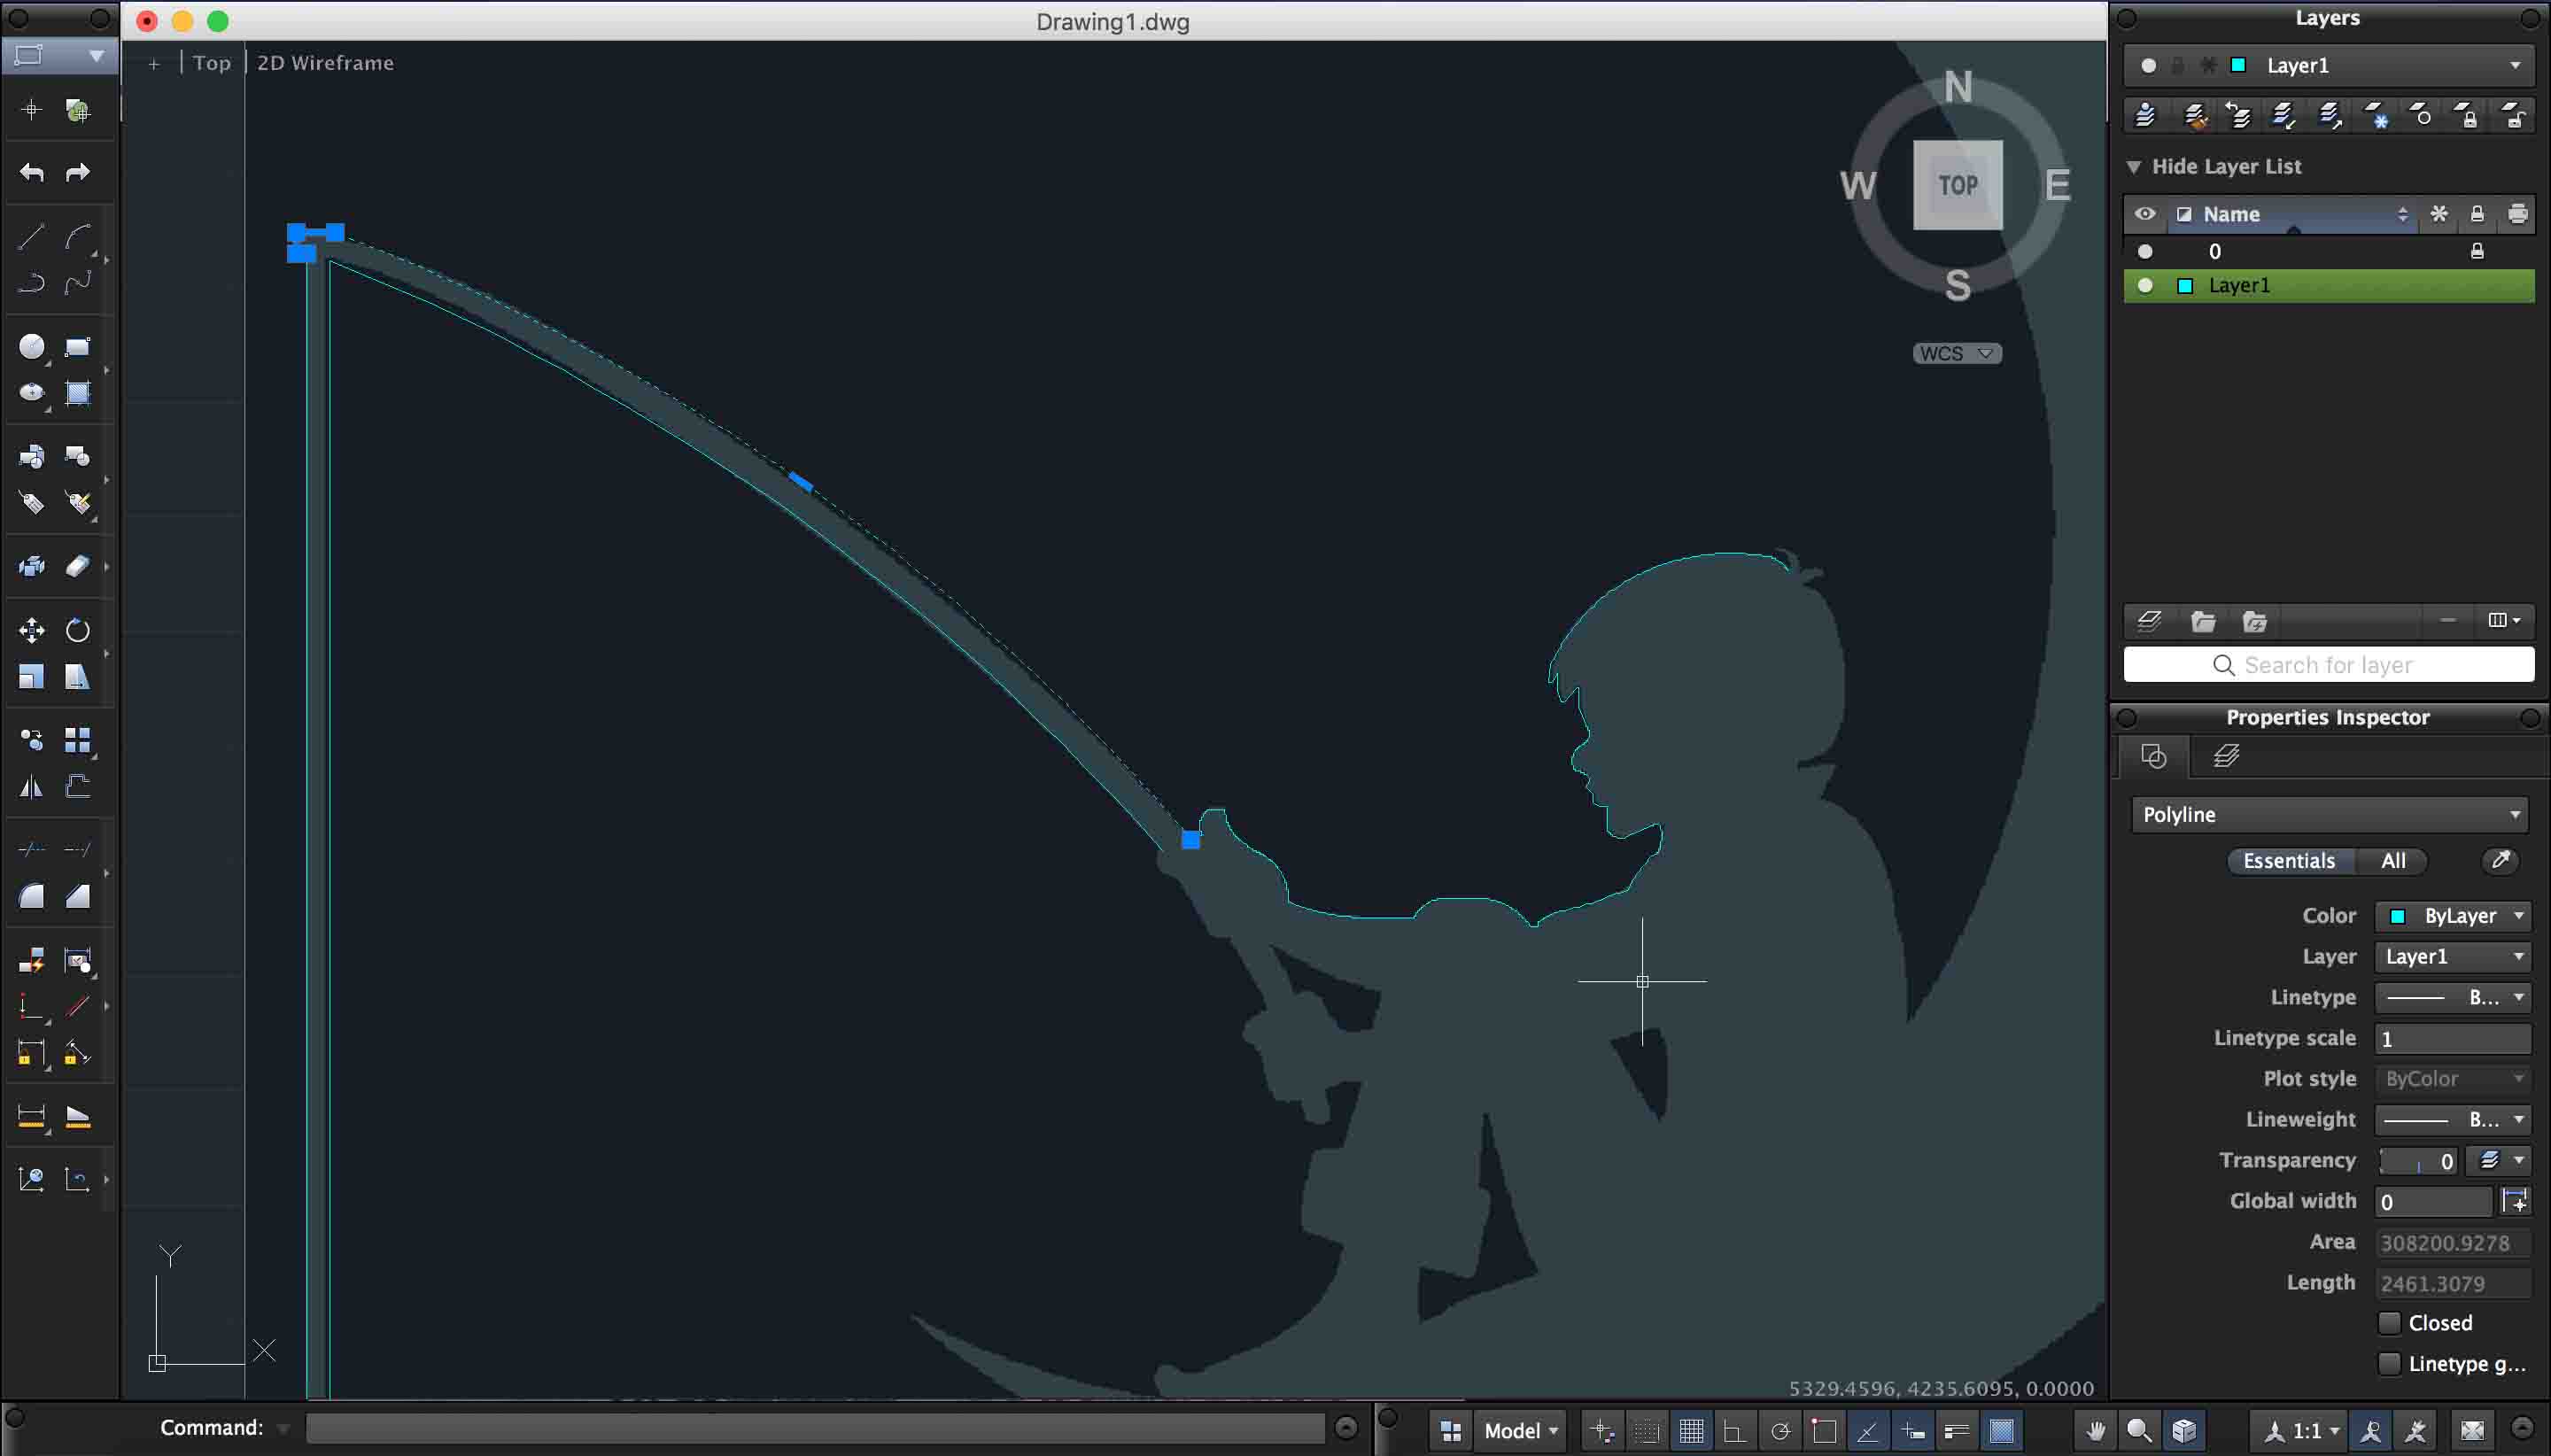Activate the Move tool
Viewport: 2551px width, 1456px height.
(x=31, y=630)
